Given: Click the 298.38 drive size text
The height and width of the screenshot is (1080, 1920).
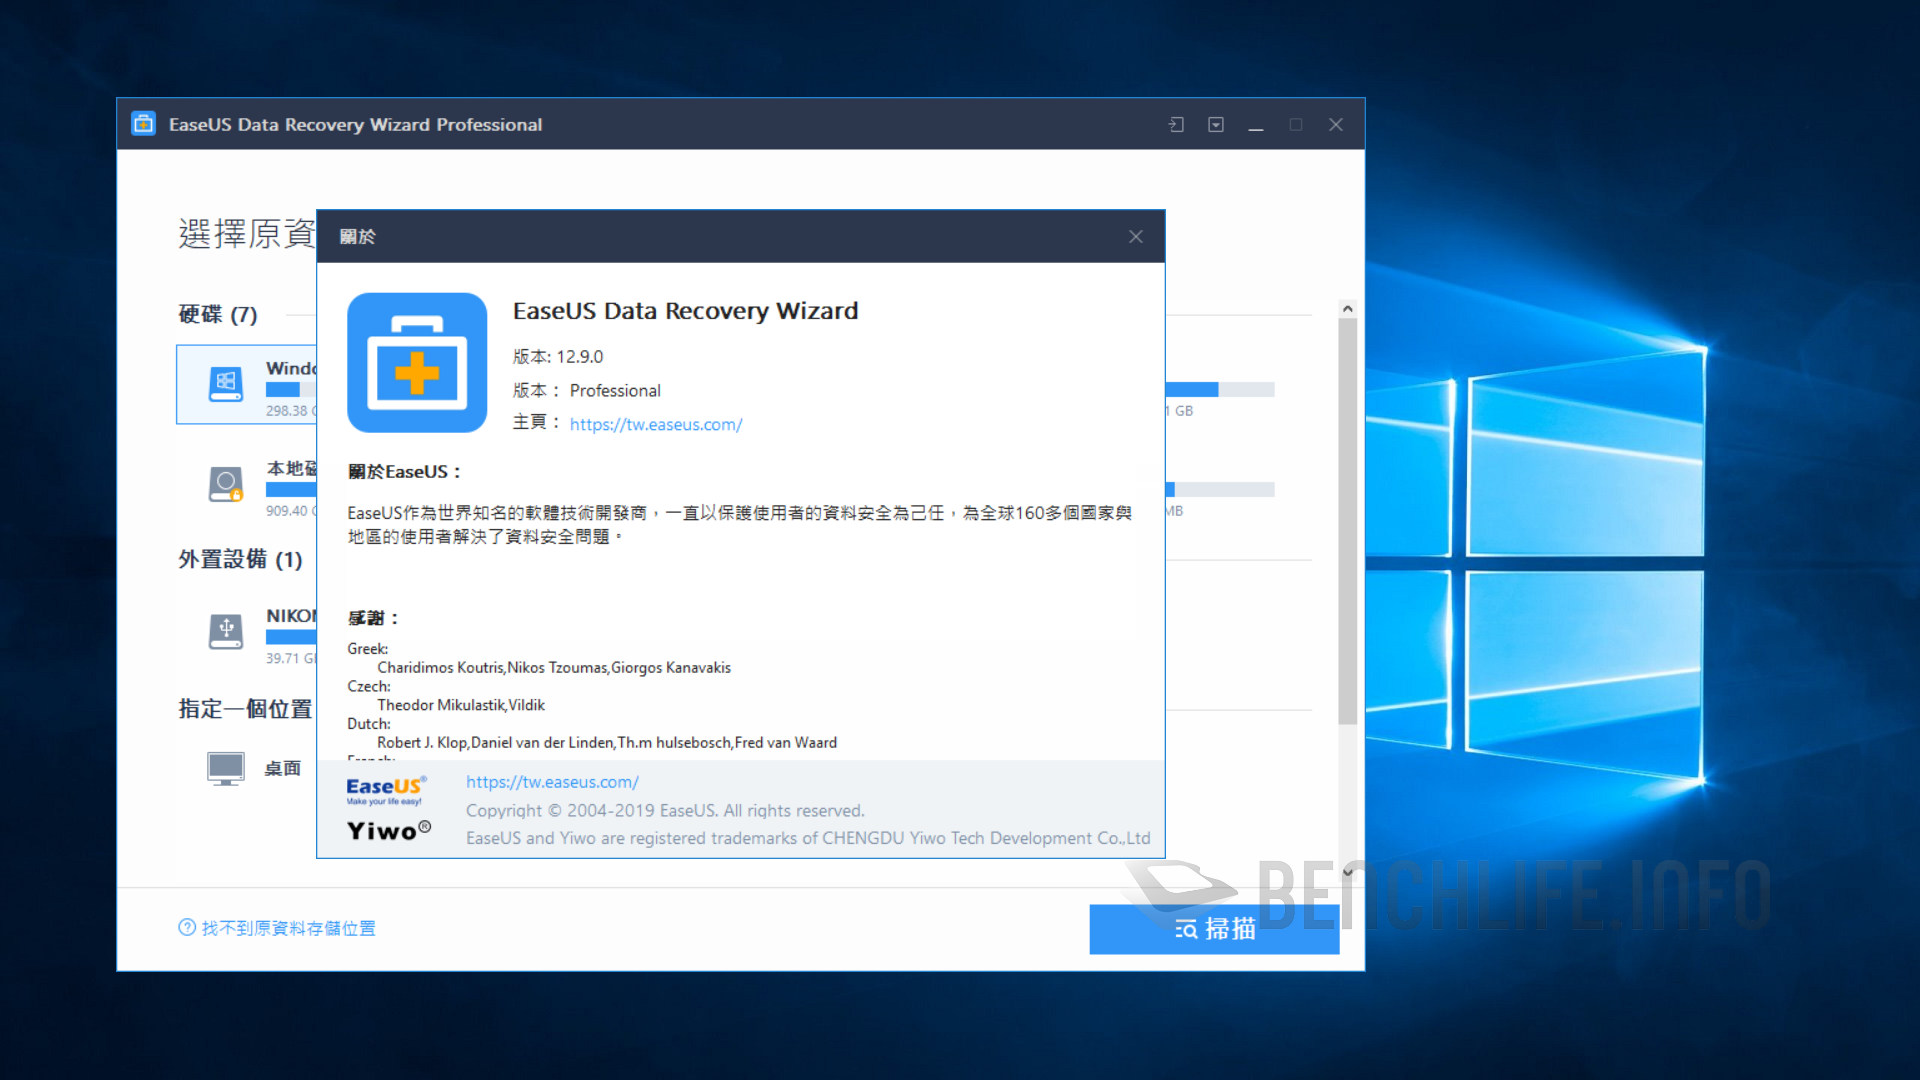Looking at the screenshot, I should 291,411.
